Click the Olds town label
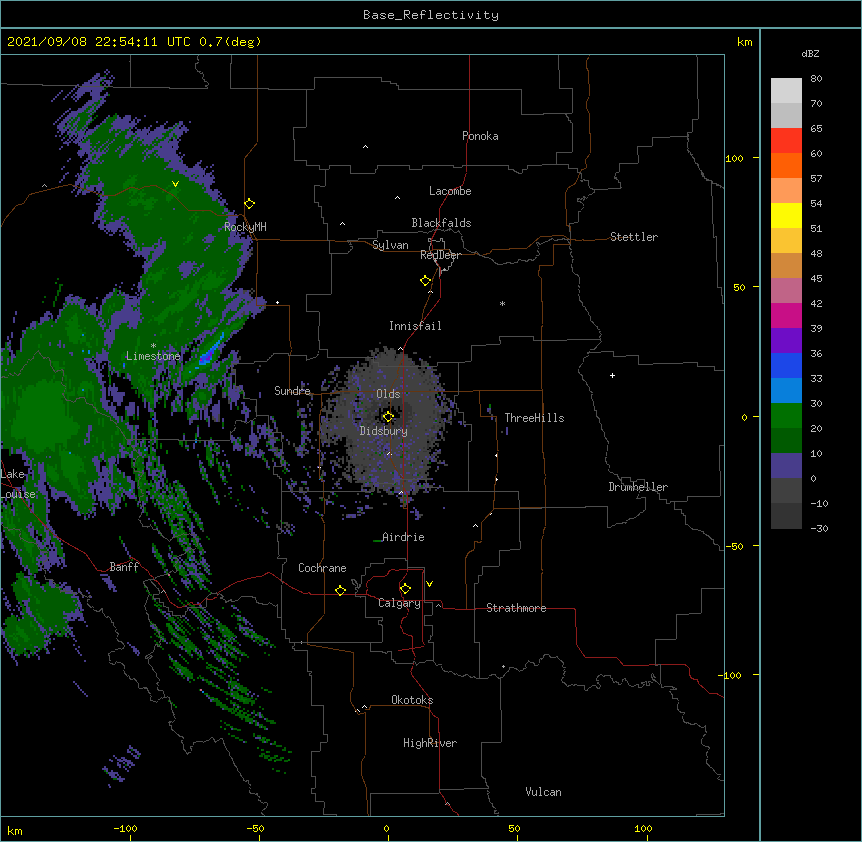 point(388,394)
